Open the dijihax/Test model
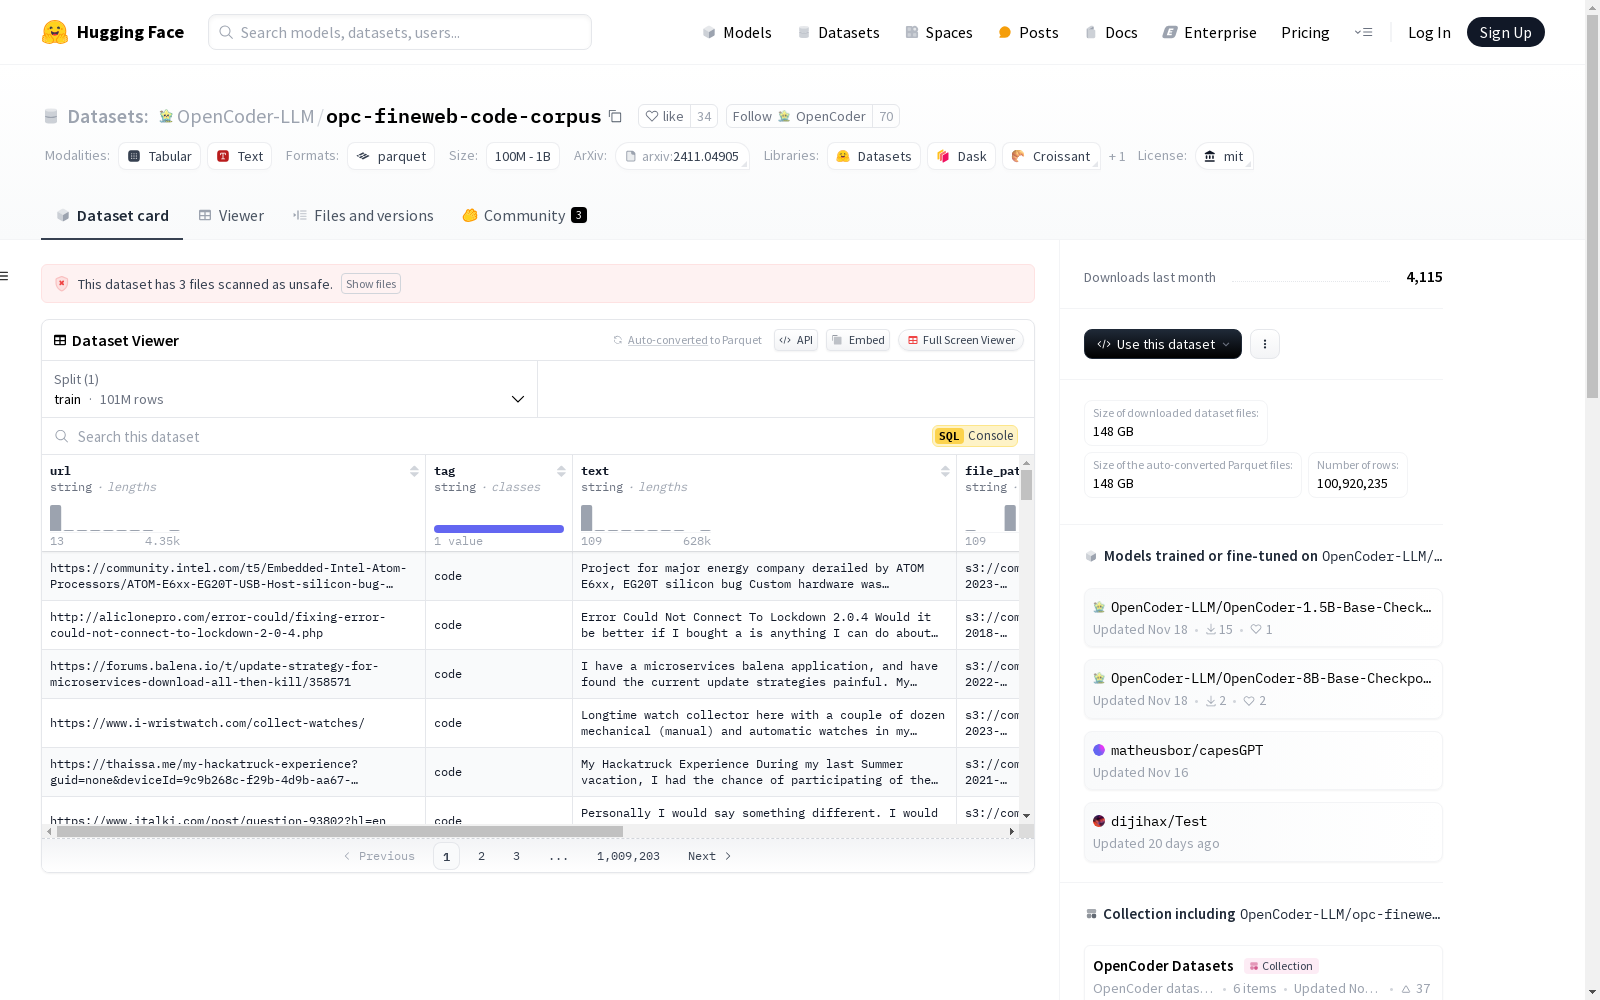This screenshot has height=1000, width=1600. (1263, 831)
